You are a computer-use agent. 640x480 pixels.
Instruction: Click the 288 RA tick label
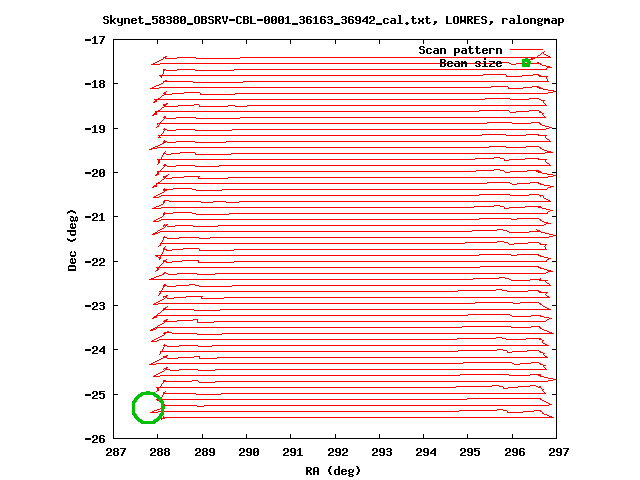point(160,452)
